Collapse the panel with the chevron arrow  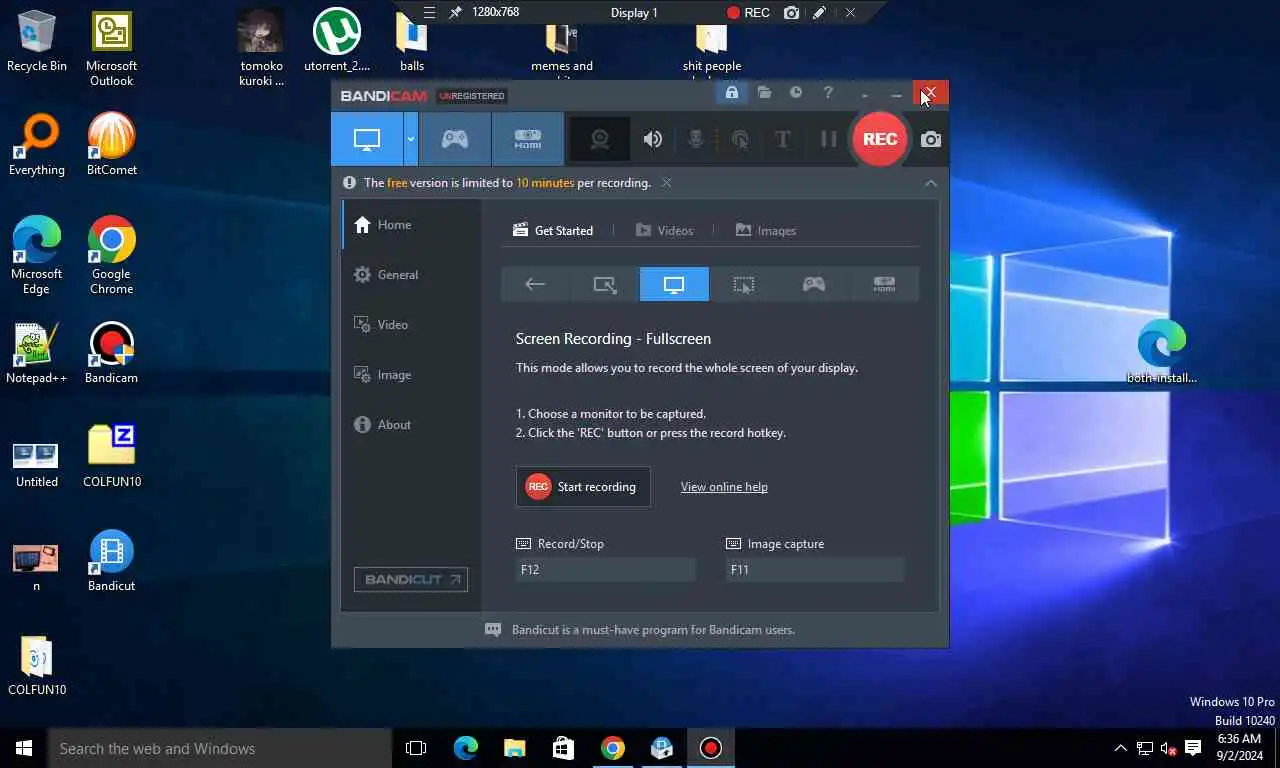931,183
